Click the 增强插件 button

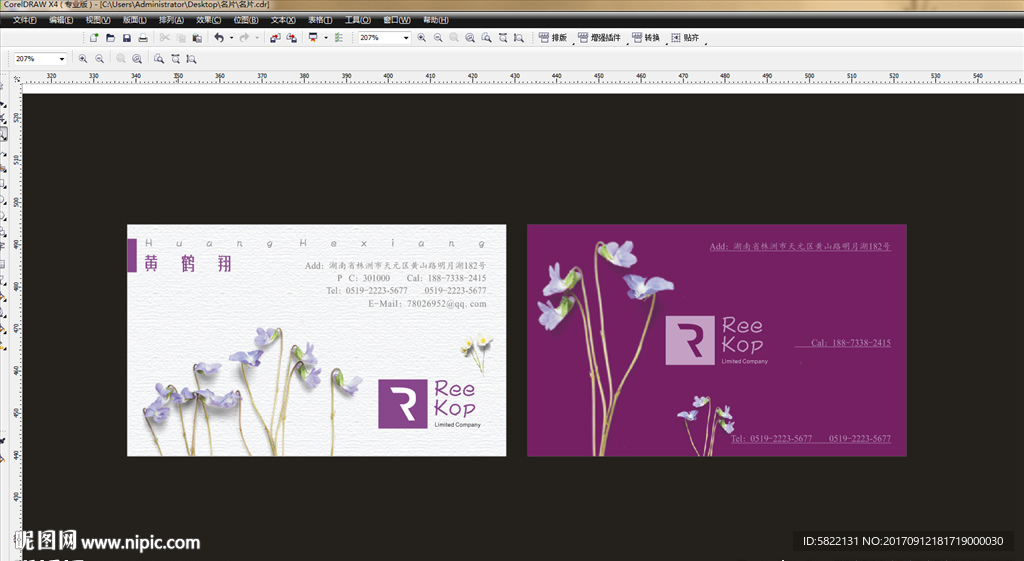point(599,38)
